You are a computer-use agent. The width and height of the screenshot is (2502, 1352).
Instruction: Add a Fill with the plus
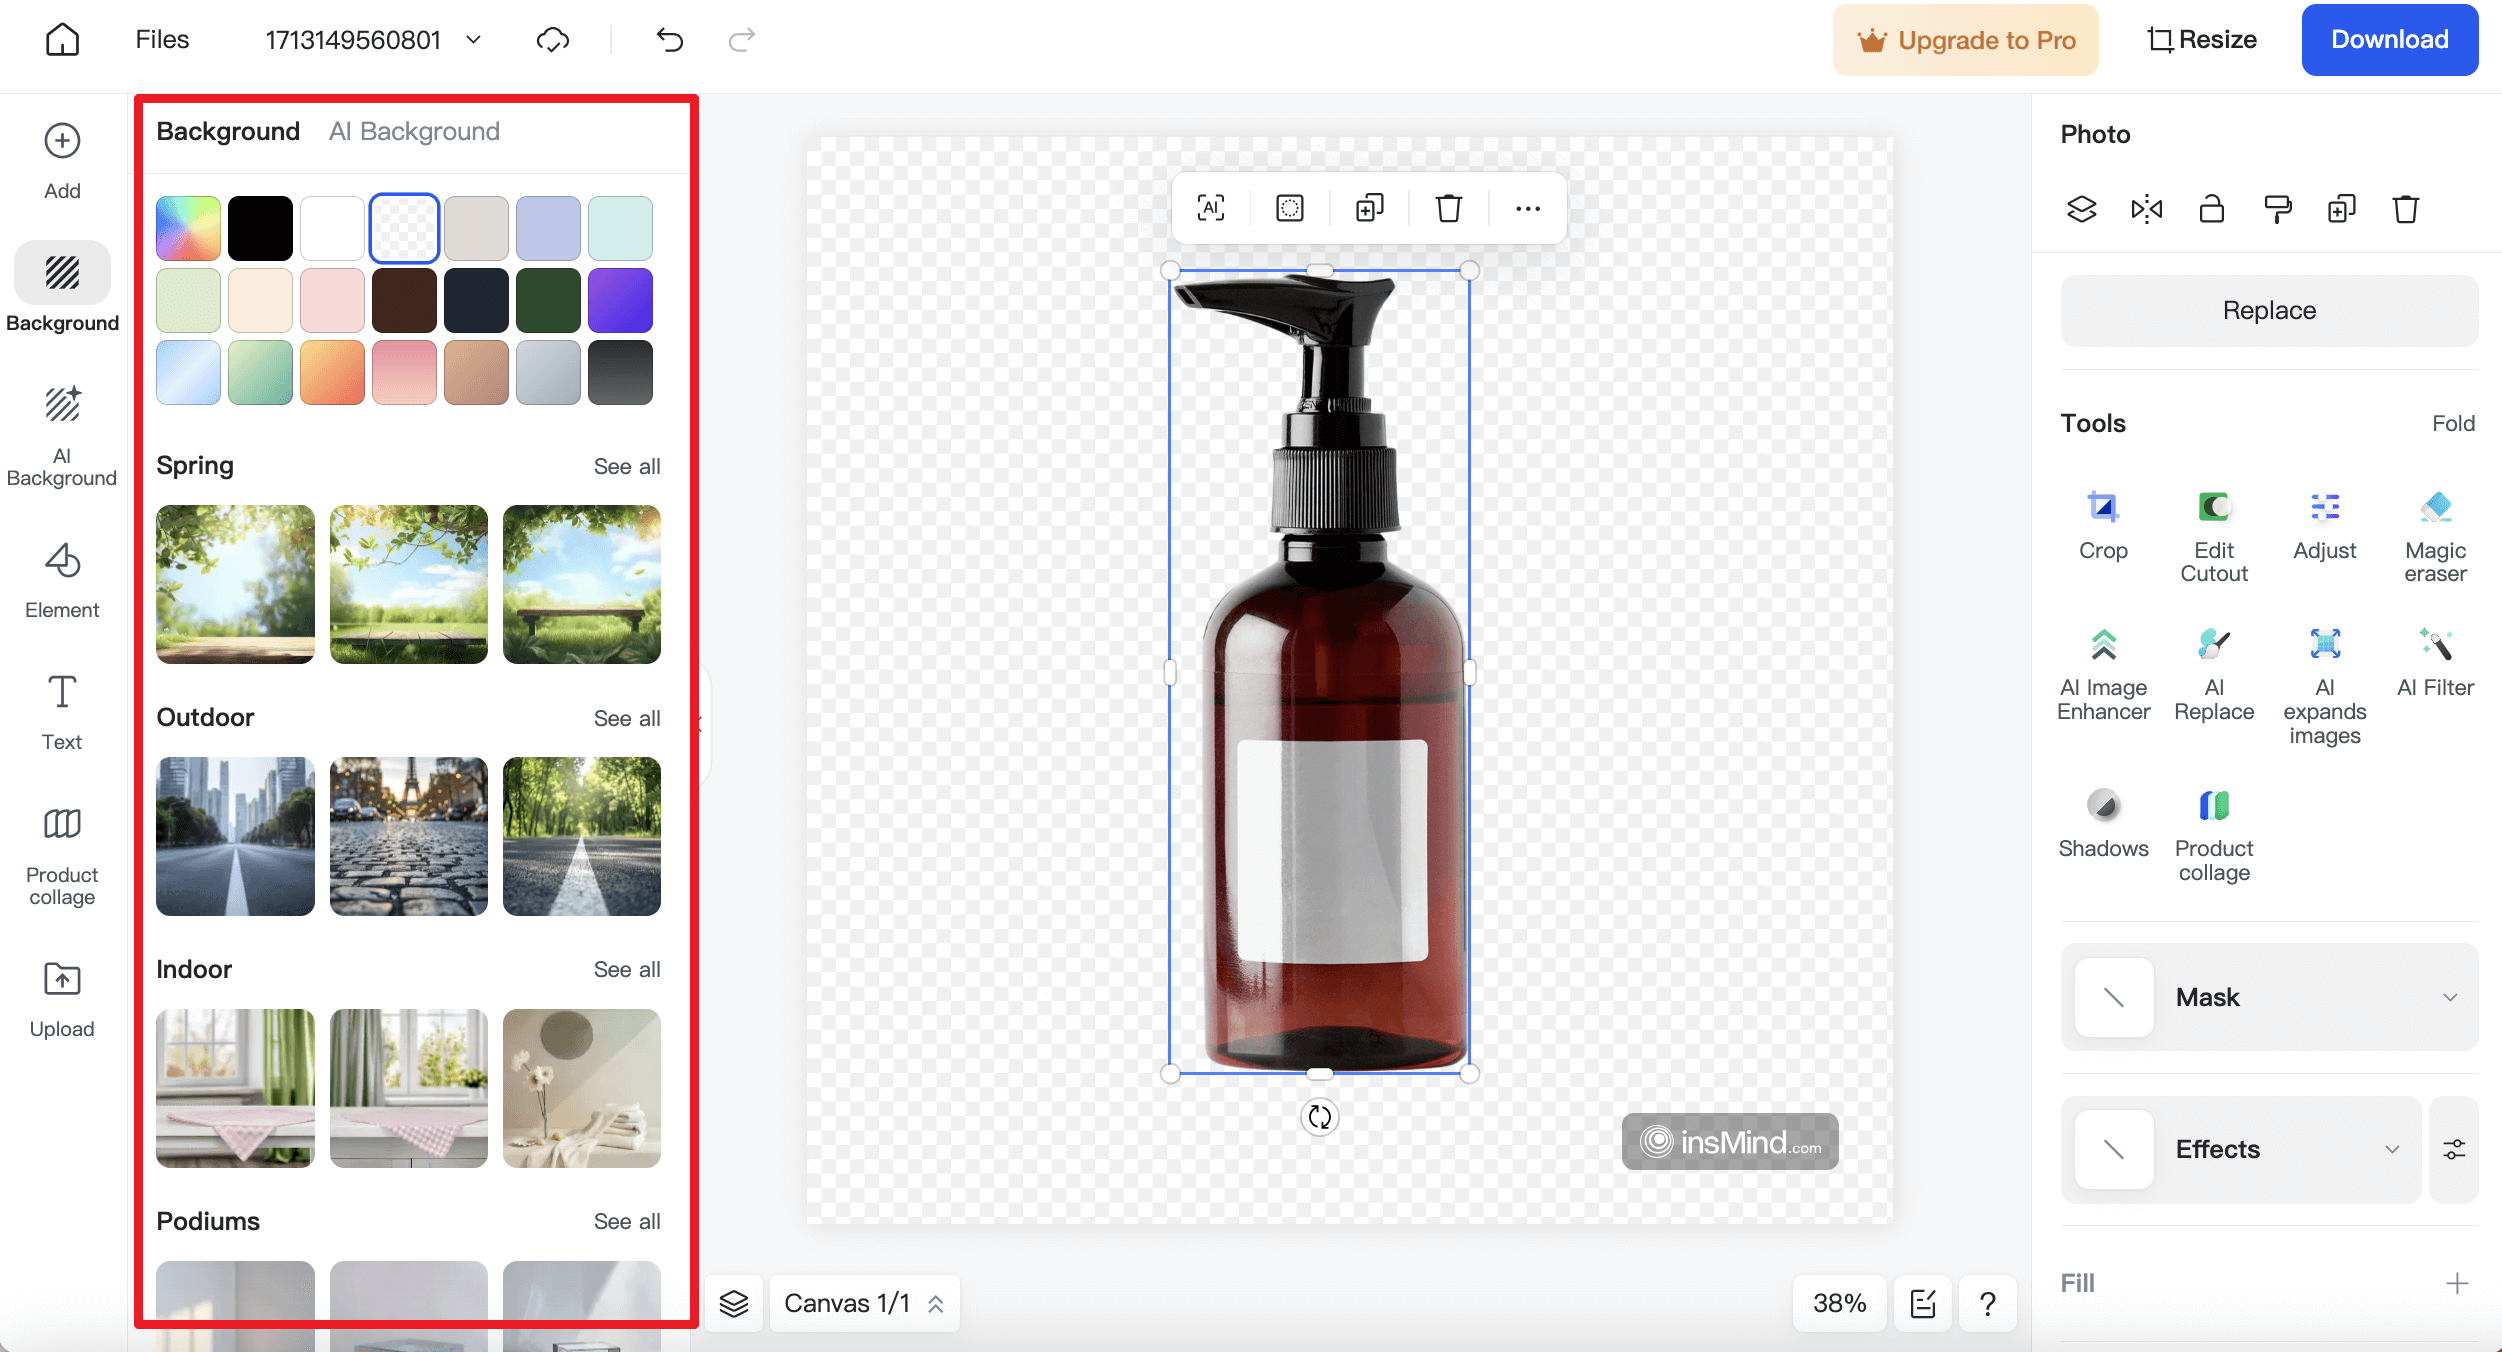[2456, 1284]
